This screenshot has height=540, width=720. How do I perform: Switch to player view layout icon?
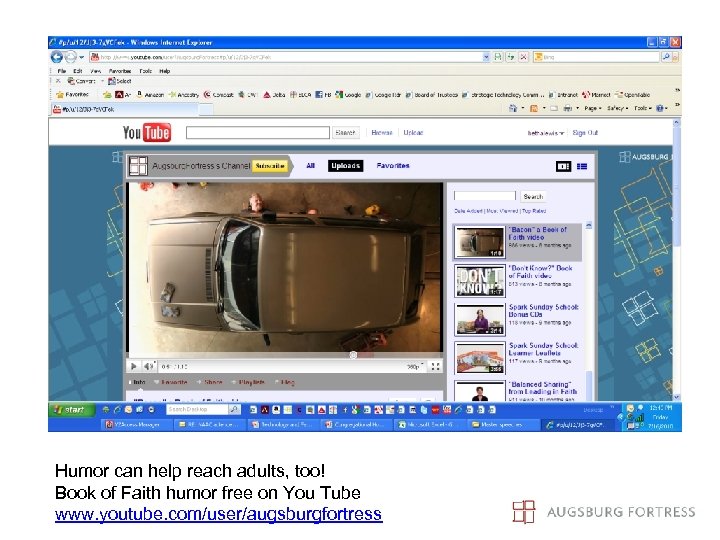563,166
